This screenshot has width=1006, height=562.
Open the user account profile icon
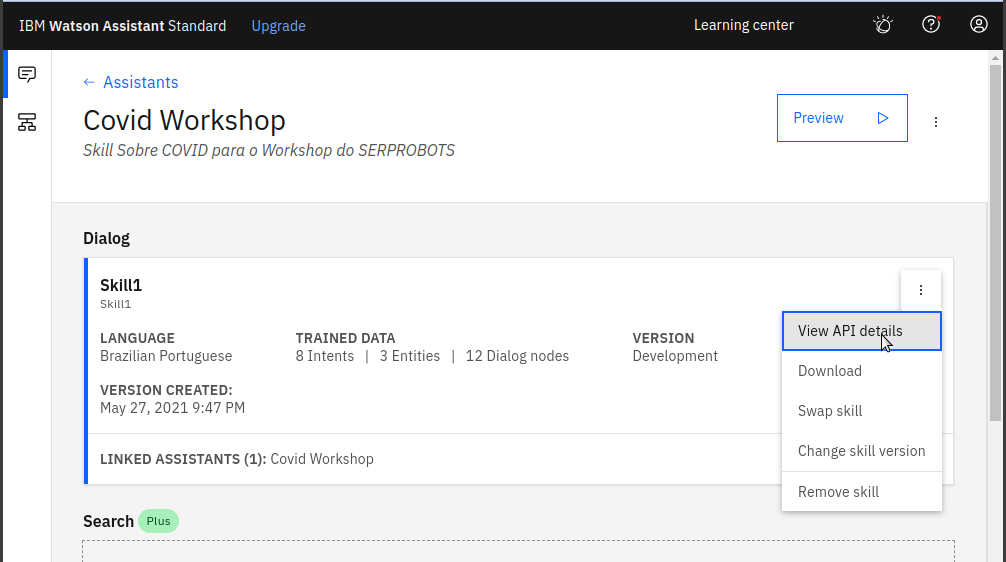tap(978, 25)
